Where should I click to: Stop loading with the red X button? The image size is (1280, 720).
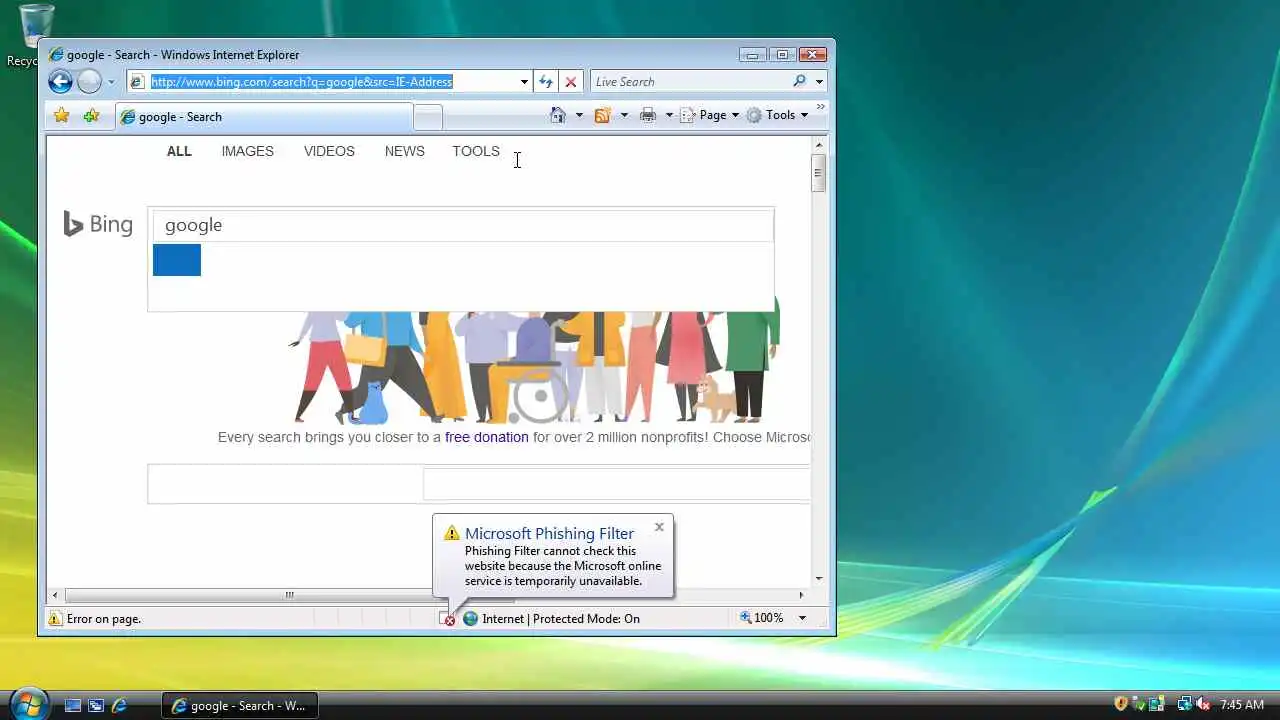point(570,82)
